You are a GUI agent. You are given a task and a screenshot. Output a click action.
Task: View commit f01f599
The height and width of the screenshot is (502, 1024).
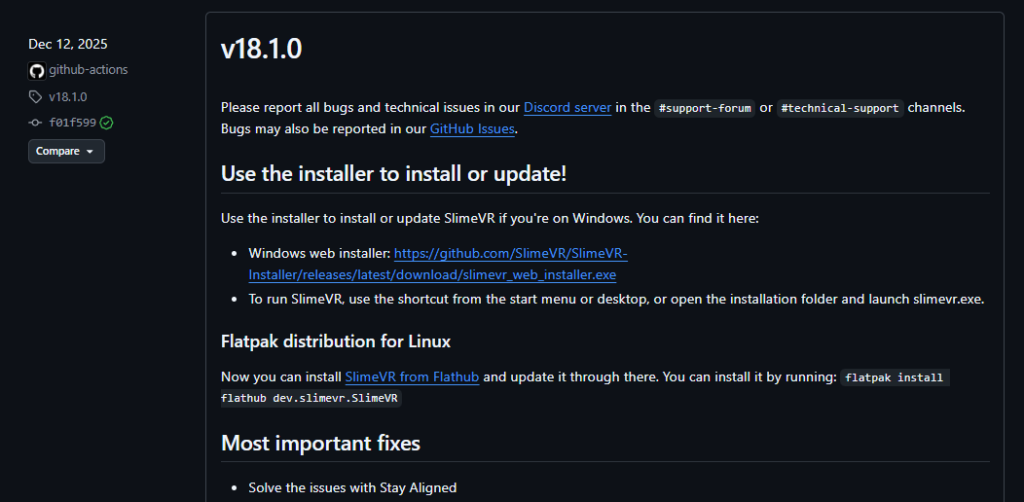pos(72,123)
